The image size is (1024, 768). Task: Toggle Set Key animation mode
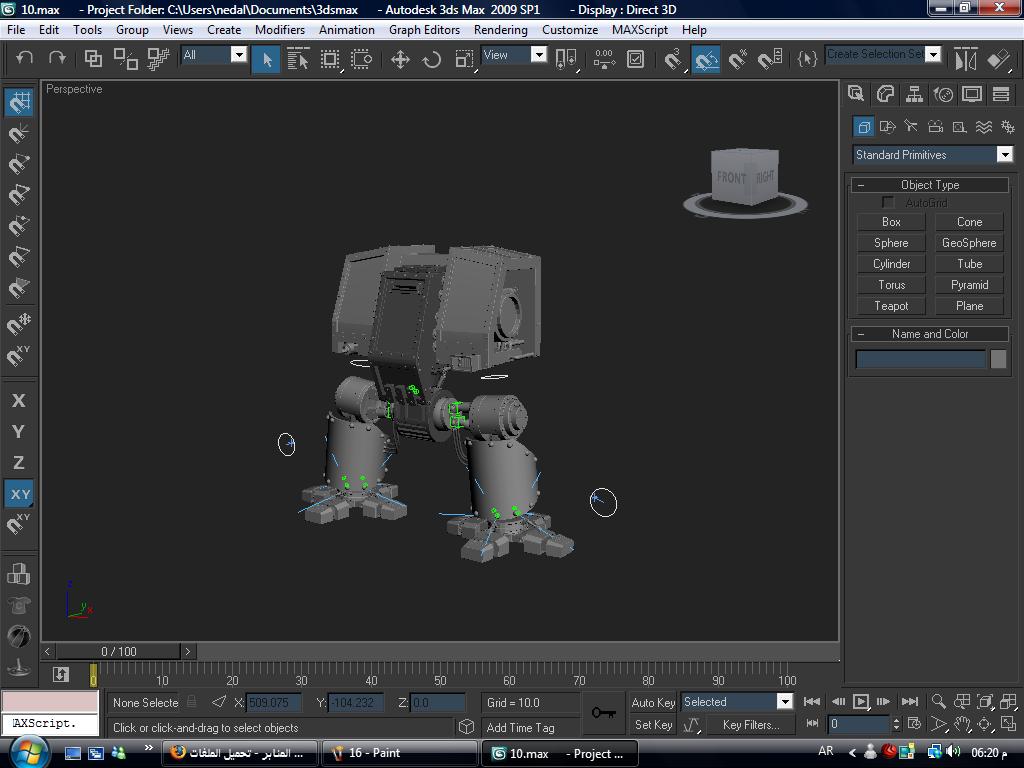653,725
